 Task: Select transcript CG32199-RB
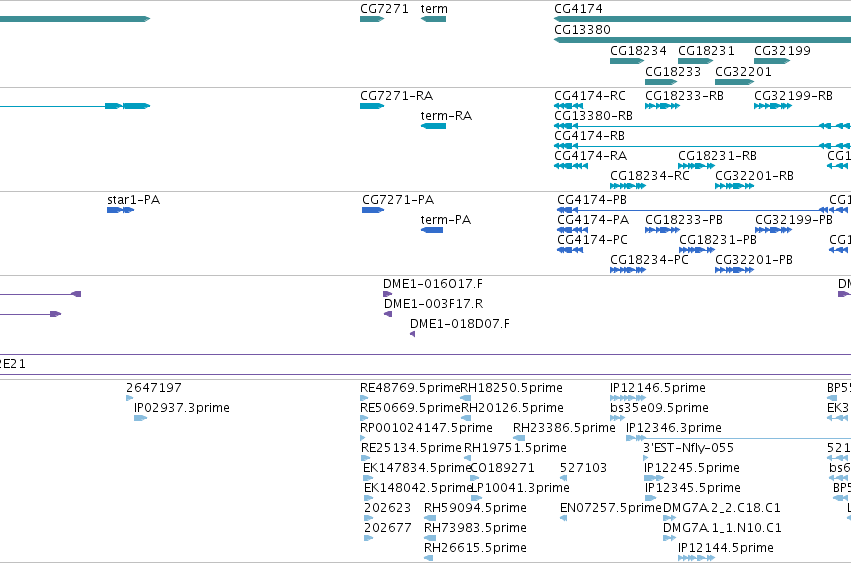[773, 106]
